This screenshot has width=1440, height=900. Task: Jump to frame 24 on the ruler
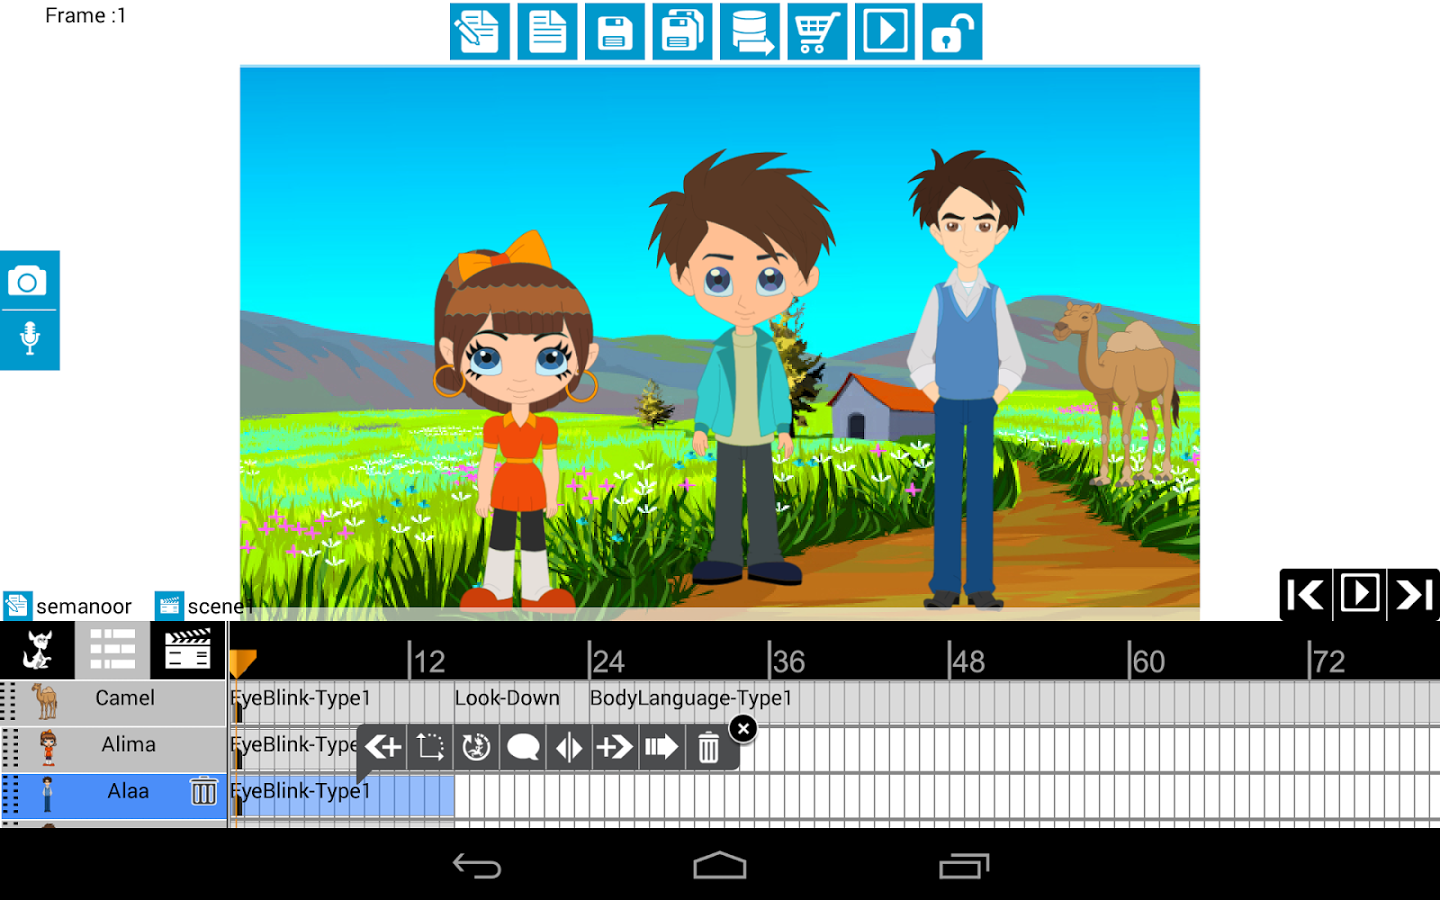(x=607, y=661)
